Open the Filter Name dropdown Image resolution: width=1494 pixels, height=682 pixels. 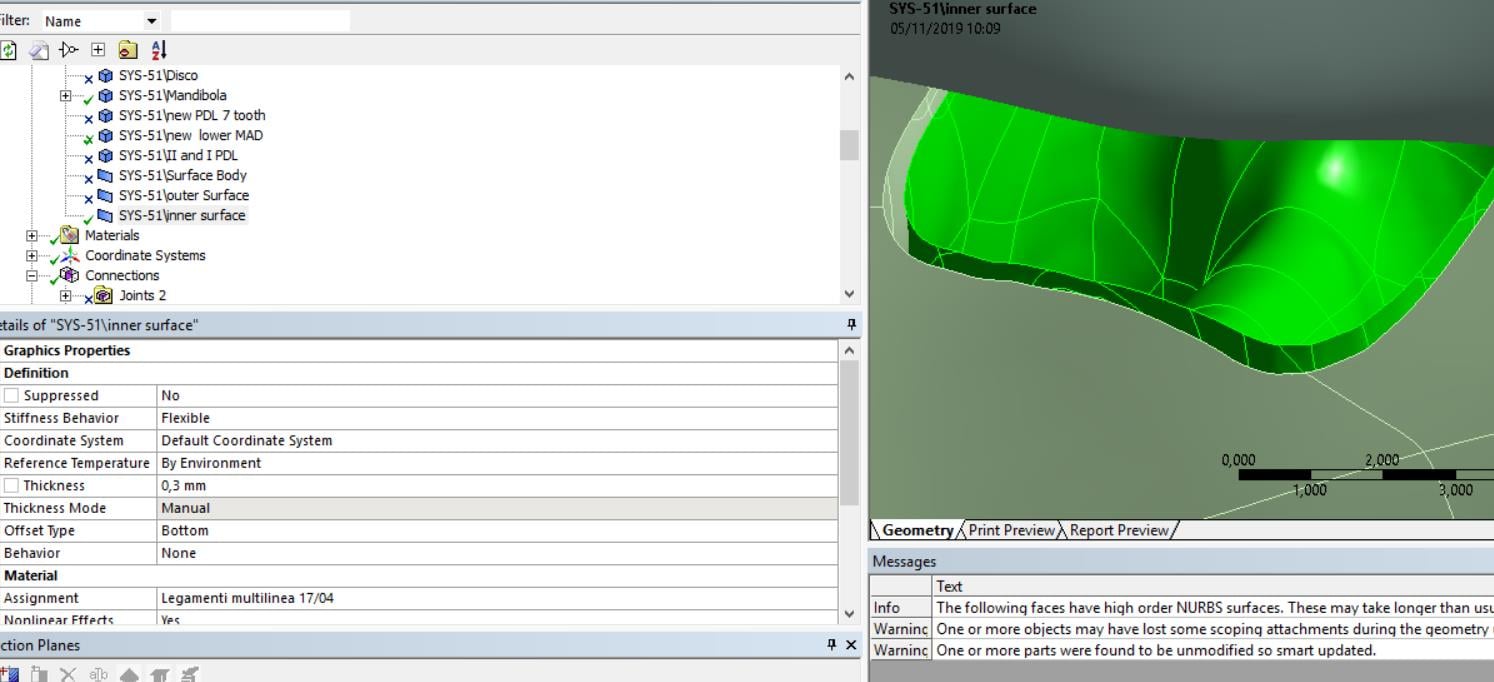tap(152, 21)
